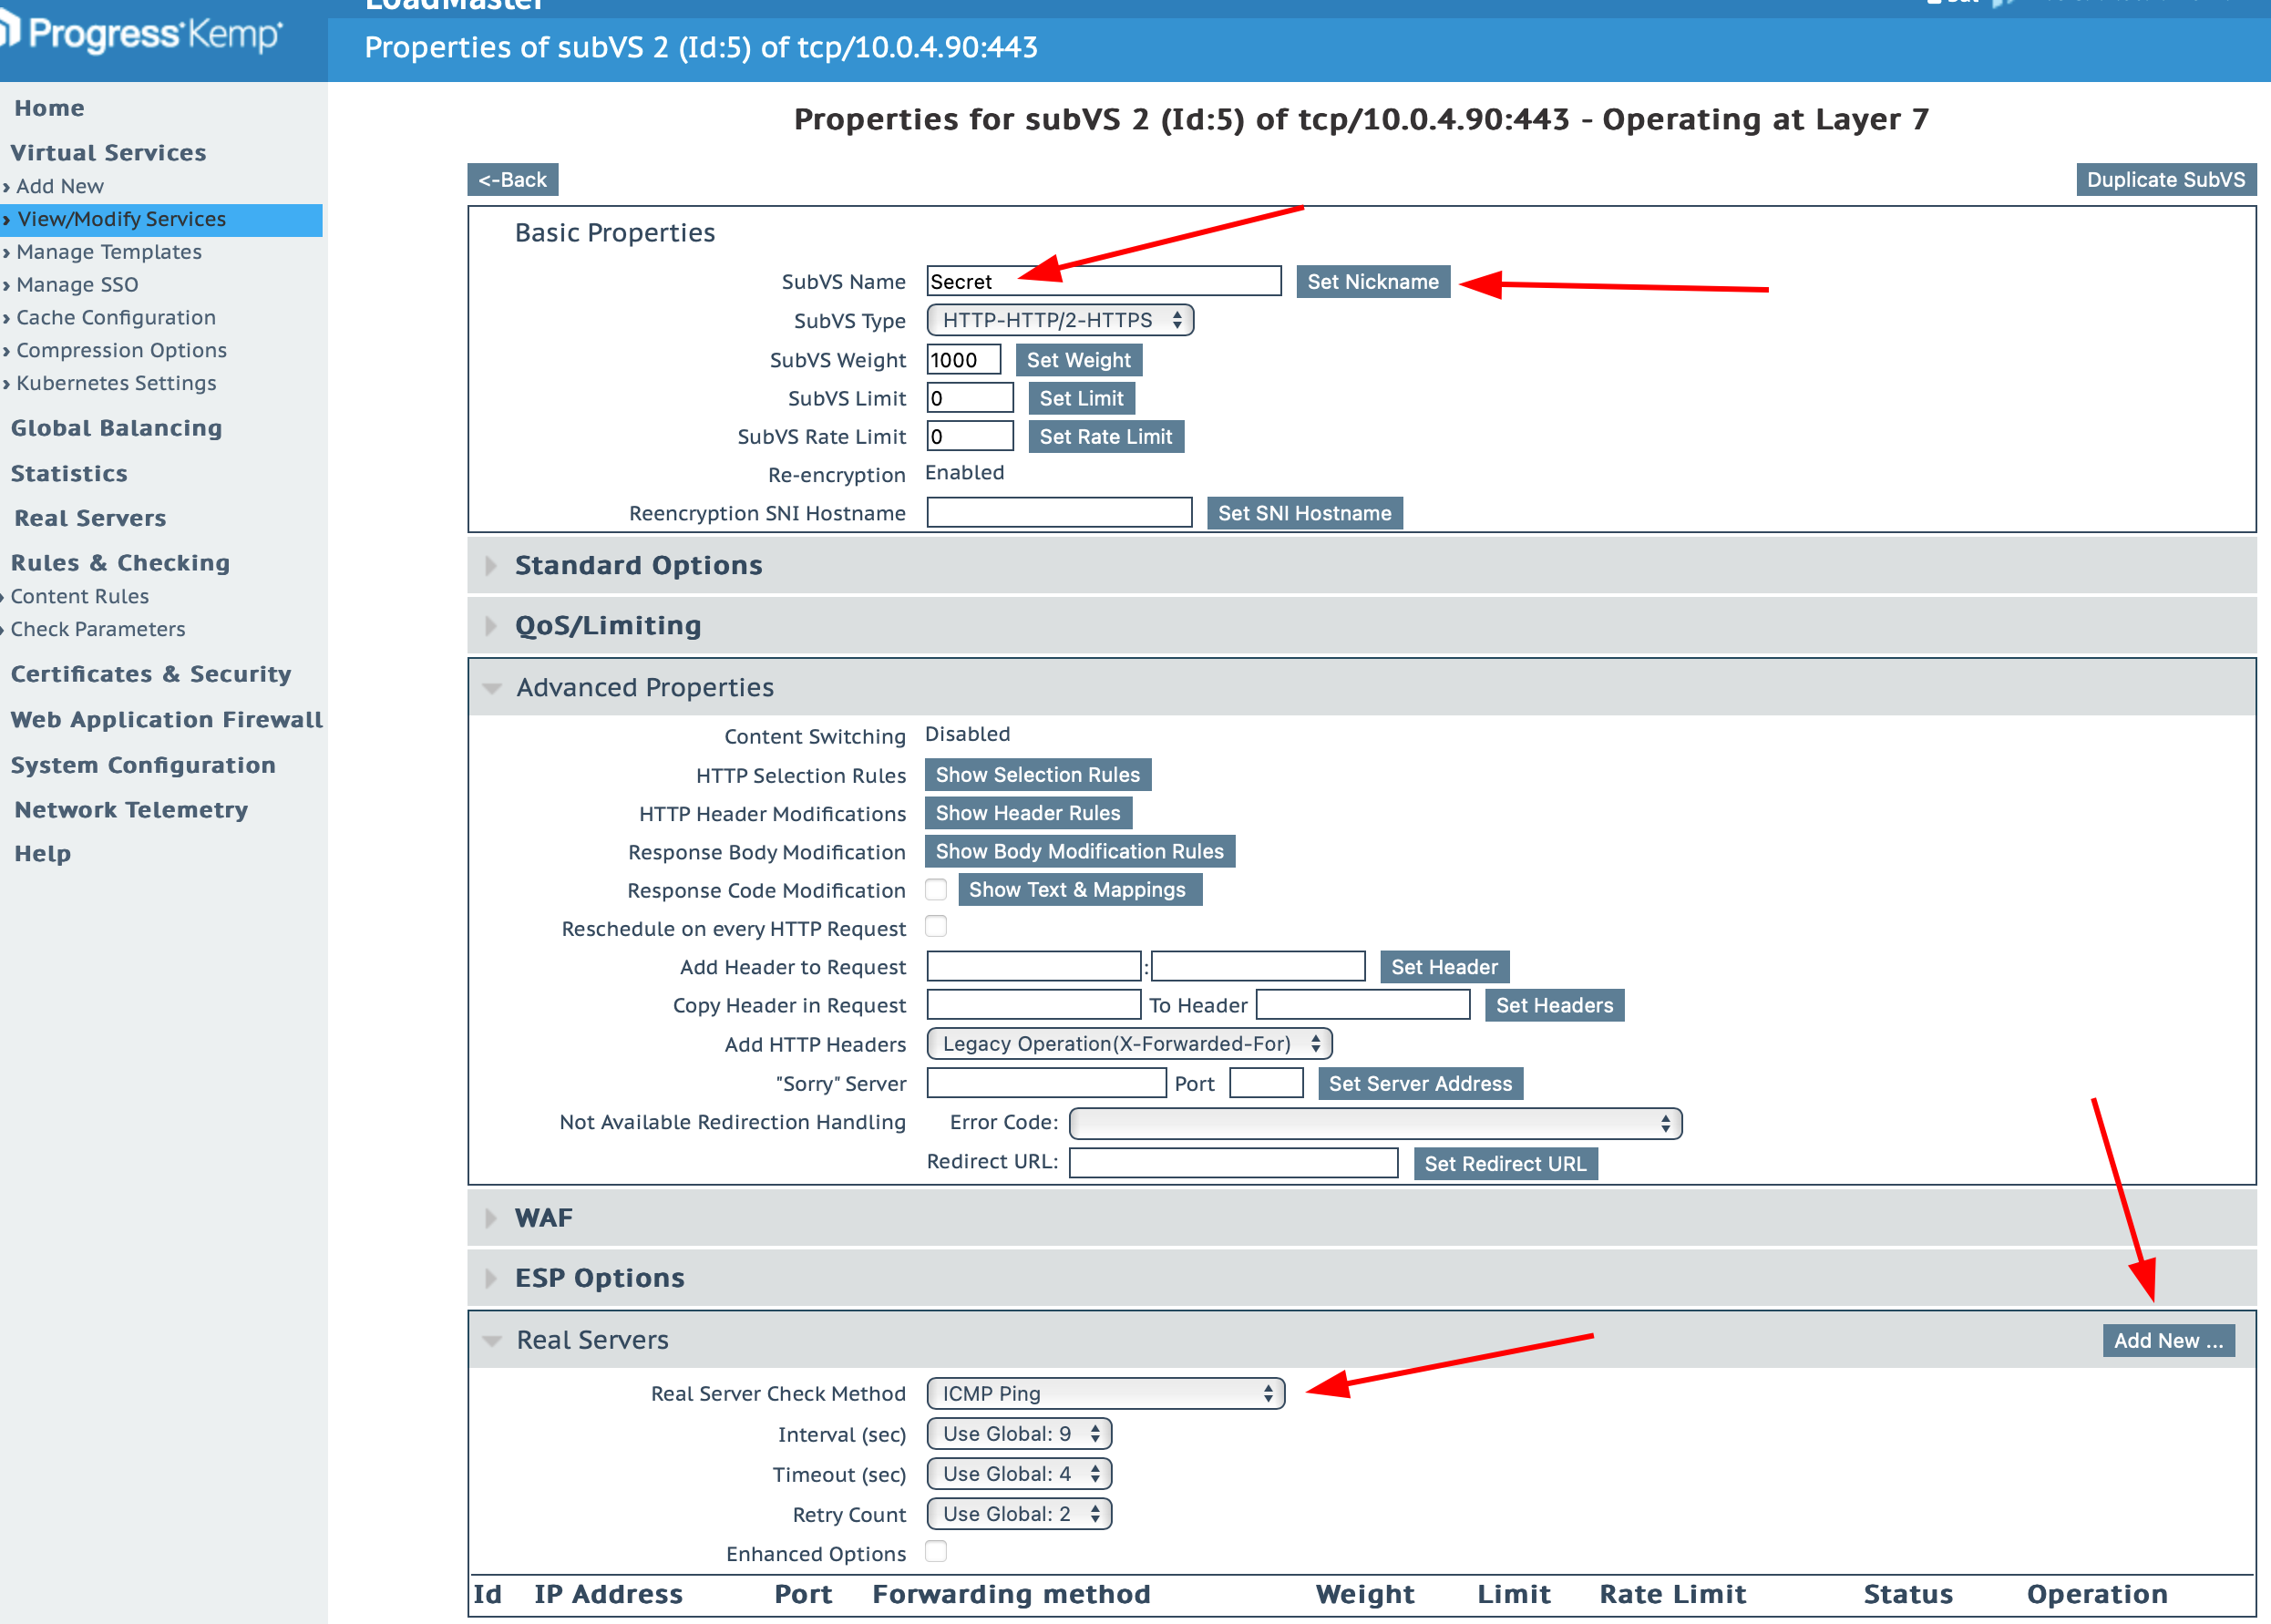Collapse the Real Servers section arrow
This screenshot has width=2271, height=1624.
point(491,1340)
